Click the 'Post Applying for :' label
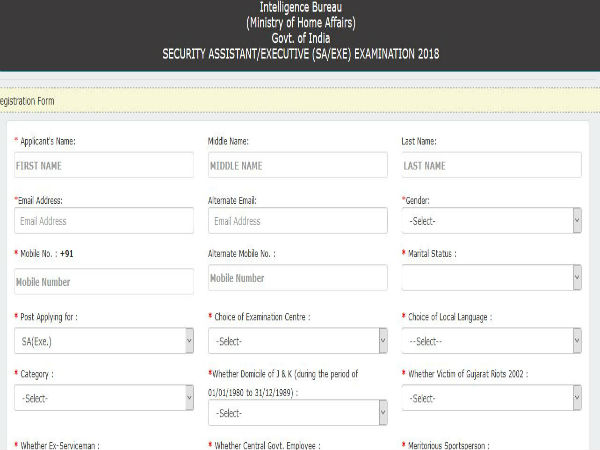Viewport: 600px width, 450px height. pyautogui.click(x=49, y=317)
